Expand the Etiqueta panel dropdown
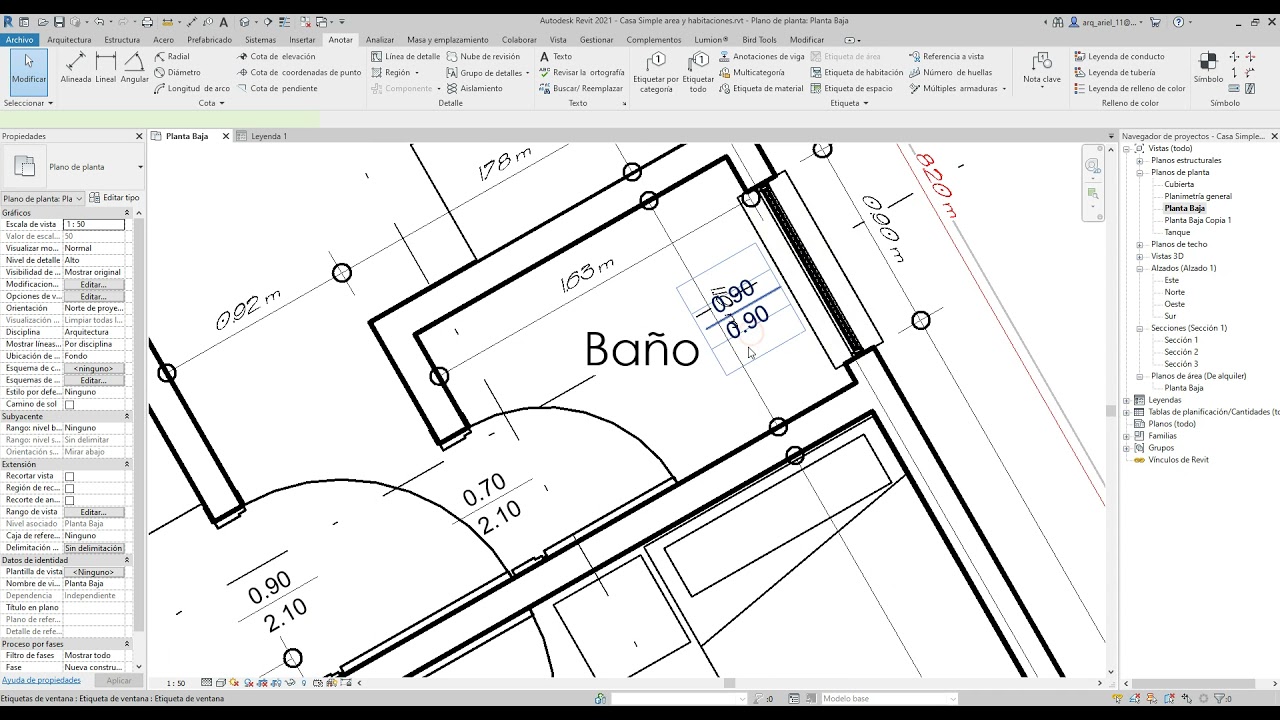 (x=849, y=103)
